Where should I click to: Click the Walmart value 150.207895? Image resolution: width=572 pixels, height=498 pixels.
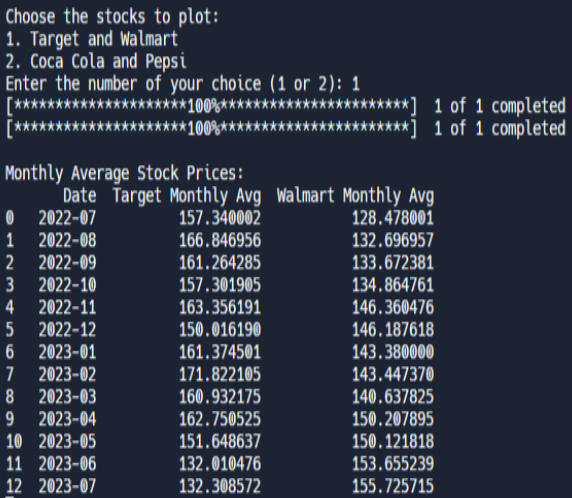pyautogui.click(x=393, y=419)
